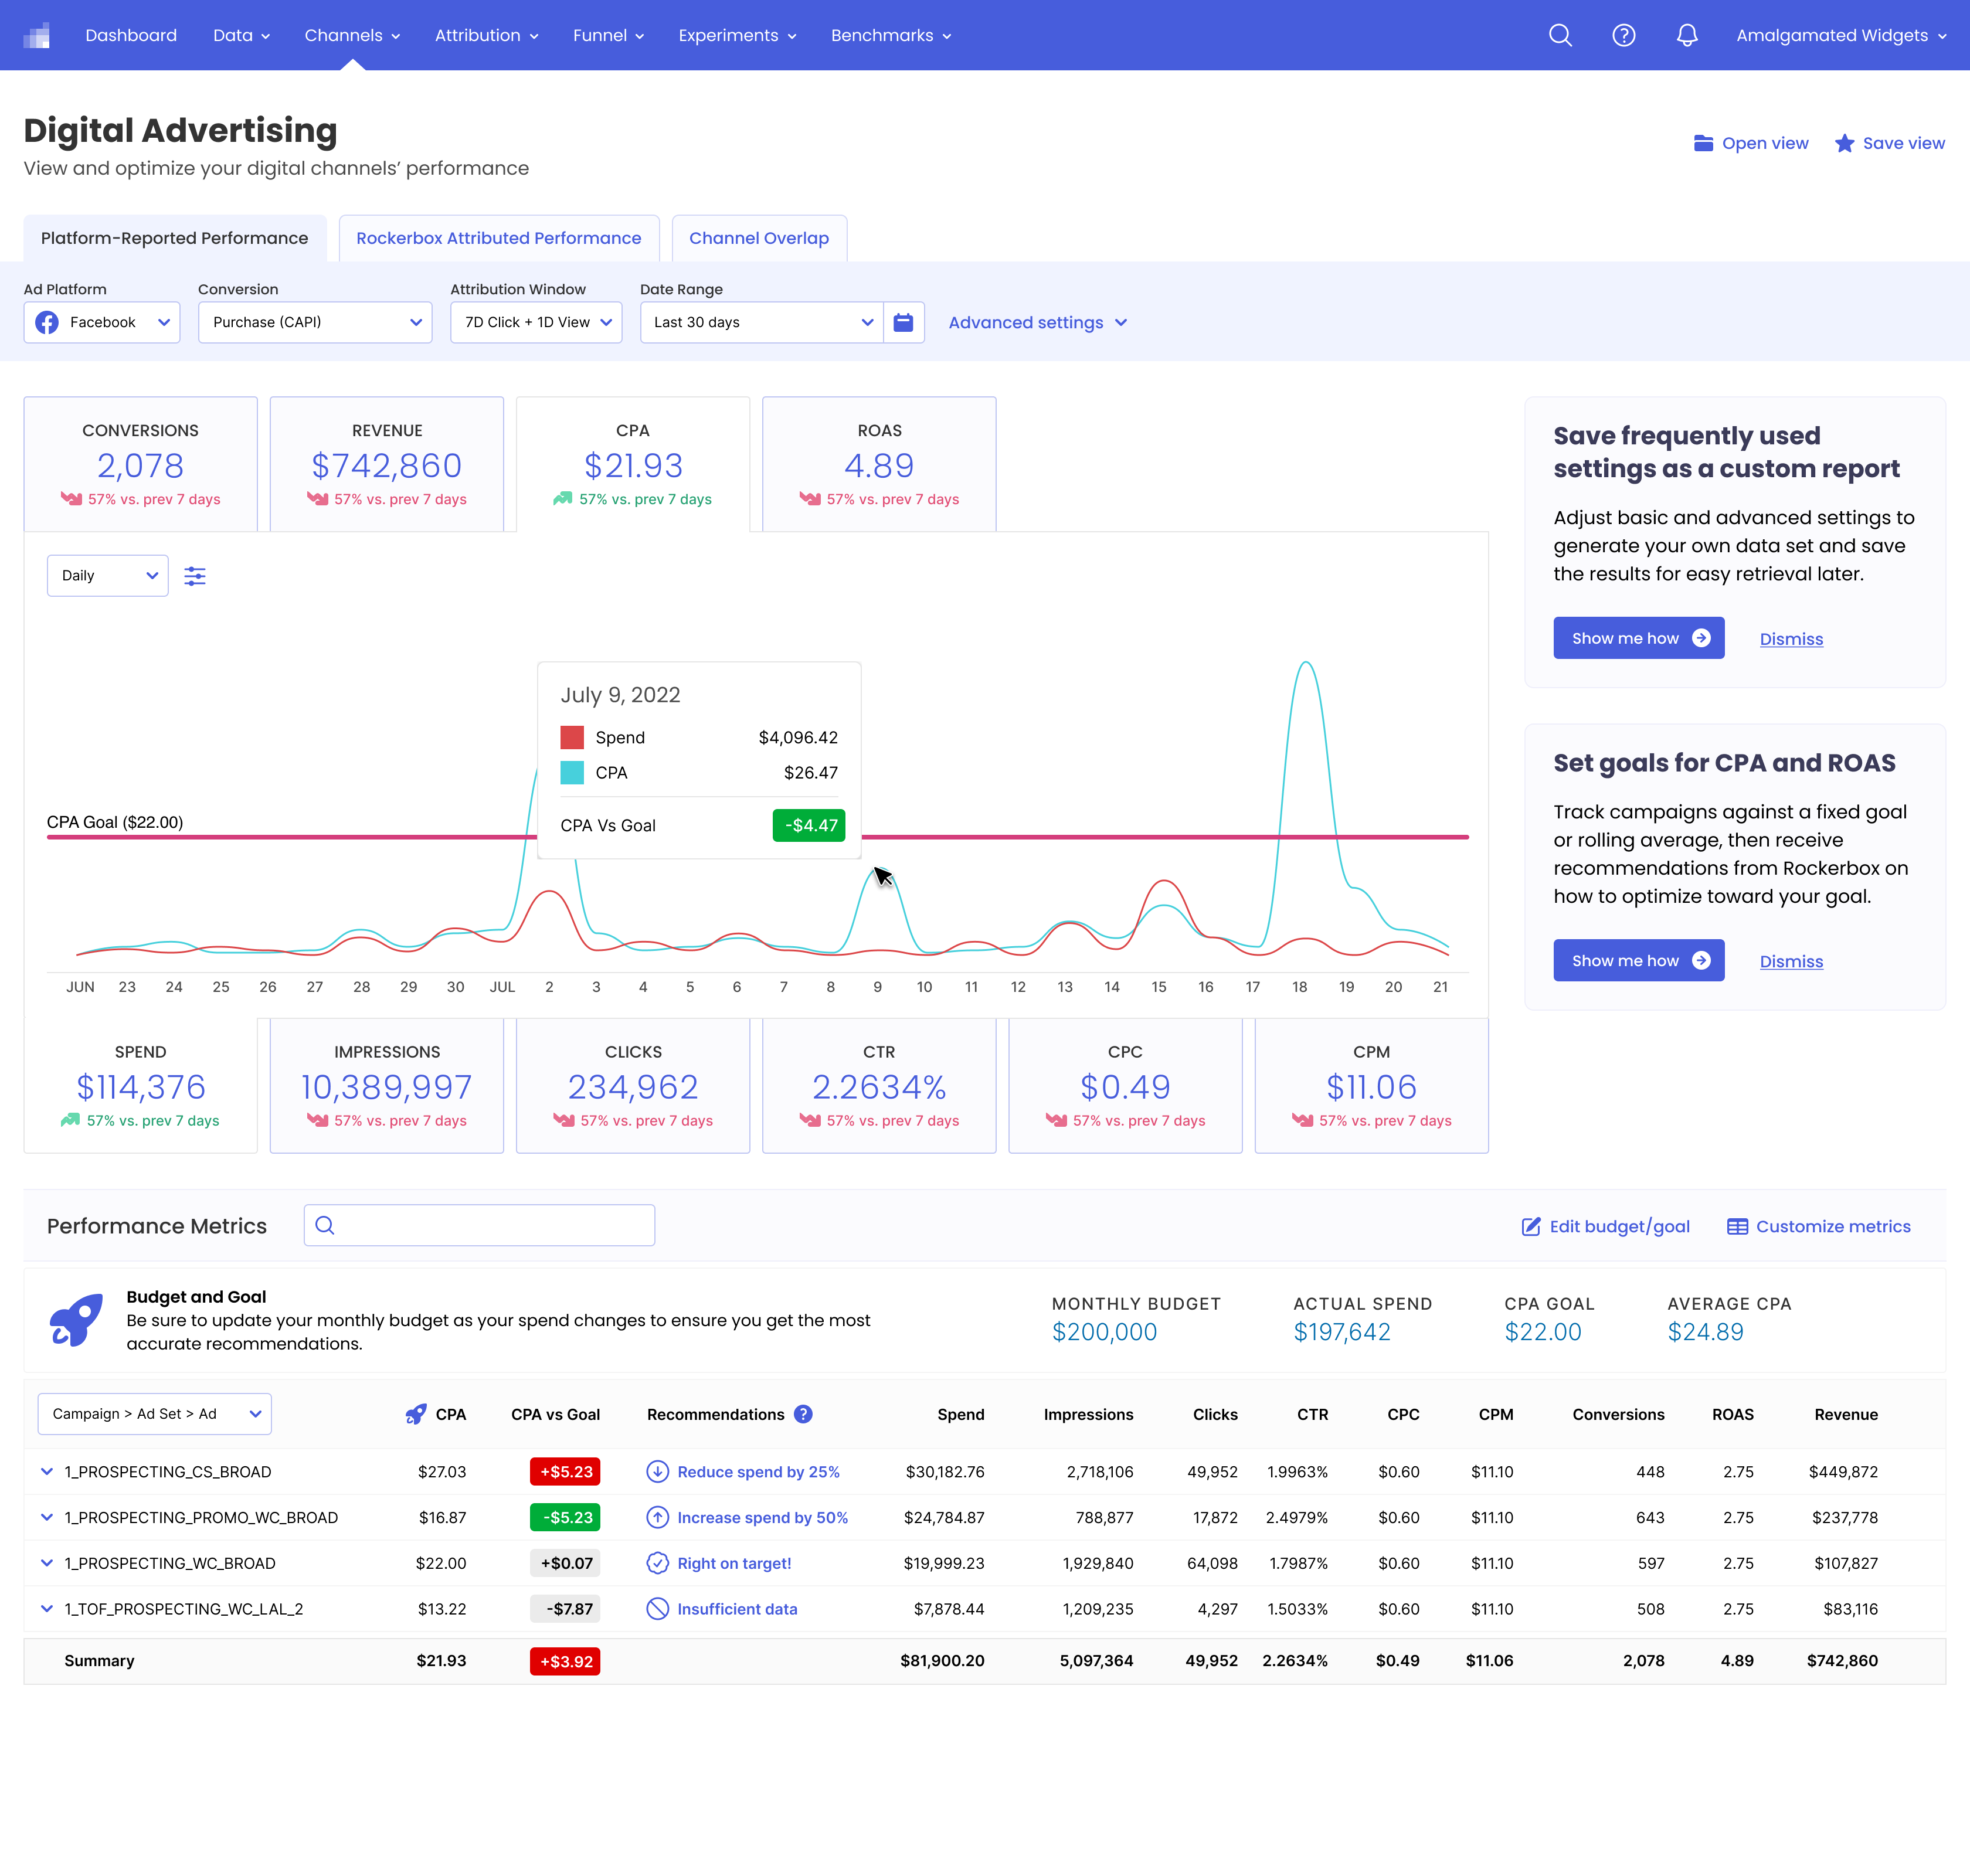Click the Rockerbox logo icon
The image size is (1970, 1876).
[37, 35]
